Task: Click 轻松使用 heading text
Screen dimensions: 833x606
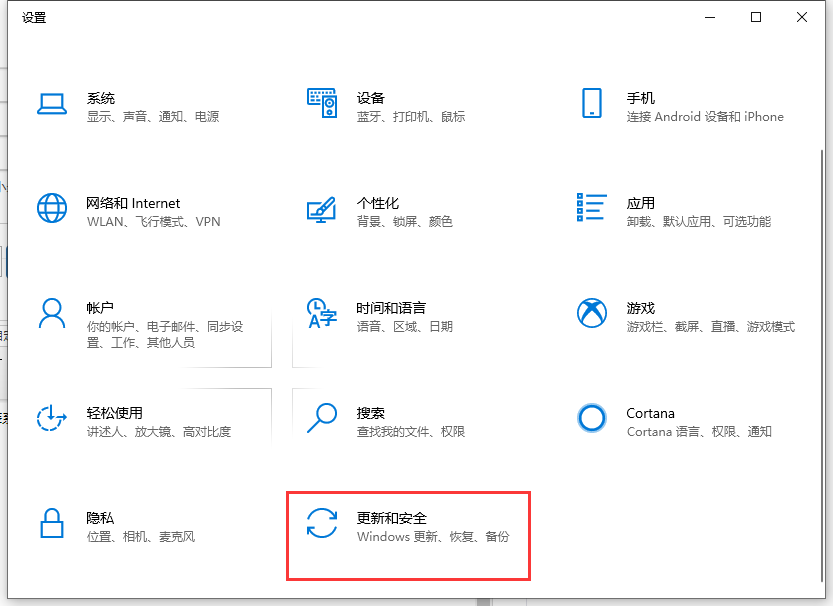Action: (x=115, y=413)
